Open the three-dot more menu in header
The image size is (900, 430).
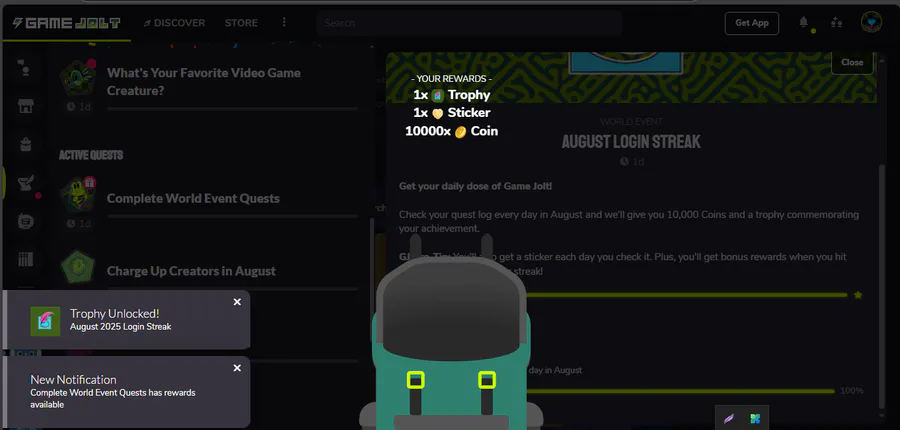coord(284,22)
